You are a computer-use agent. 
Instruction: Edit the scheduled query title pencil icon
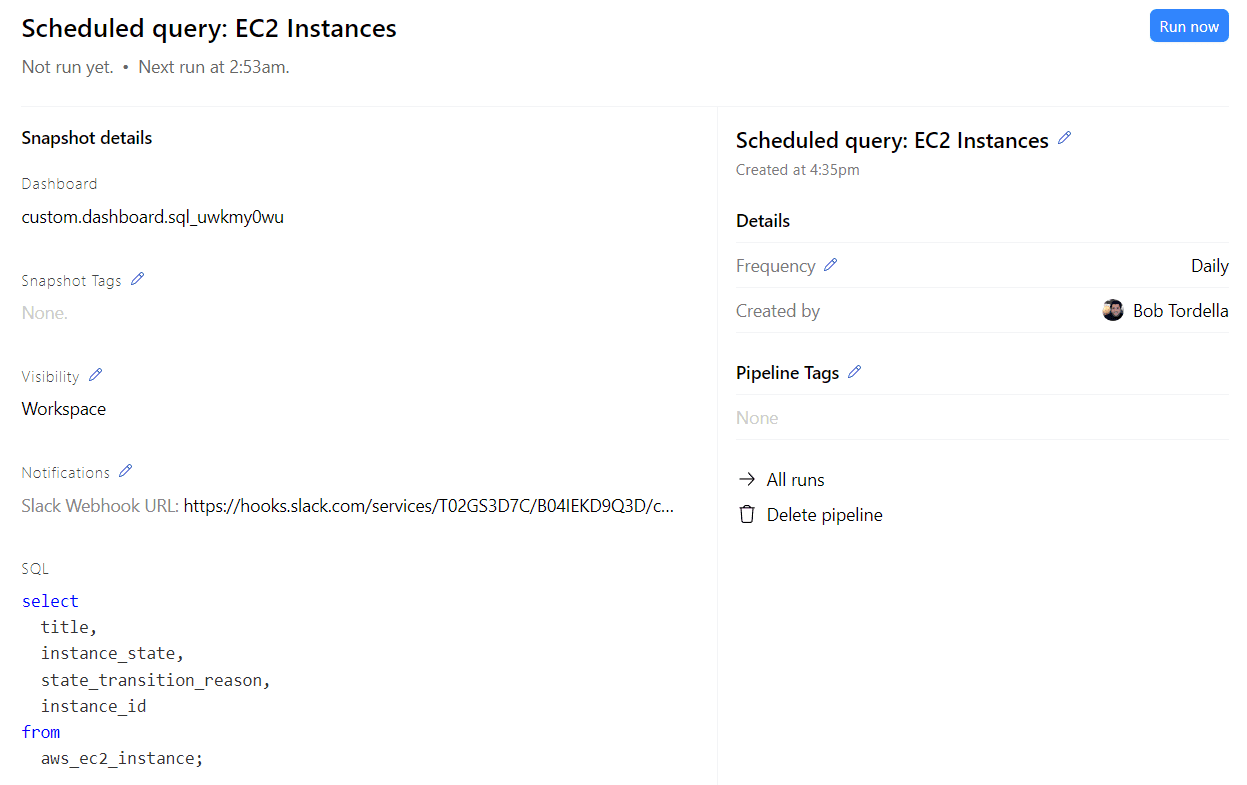1064,137
